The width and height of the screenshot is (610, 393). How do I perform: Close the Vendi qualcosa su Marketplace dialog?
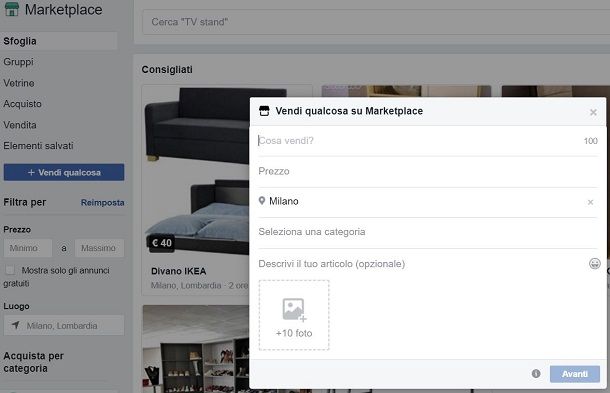click(593, 112)
